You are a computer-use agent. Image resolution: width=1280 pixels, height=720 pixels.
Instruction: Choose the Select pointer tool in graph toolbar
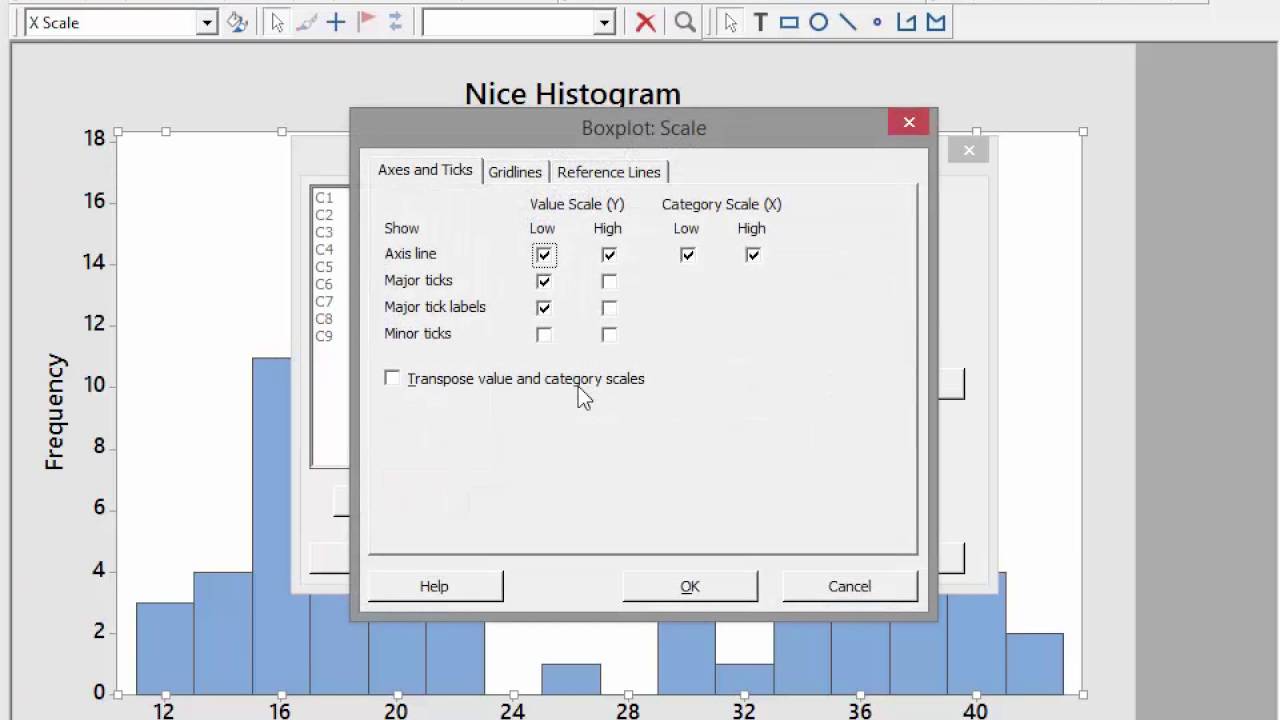[278, 22]
